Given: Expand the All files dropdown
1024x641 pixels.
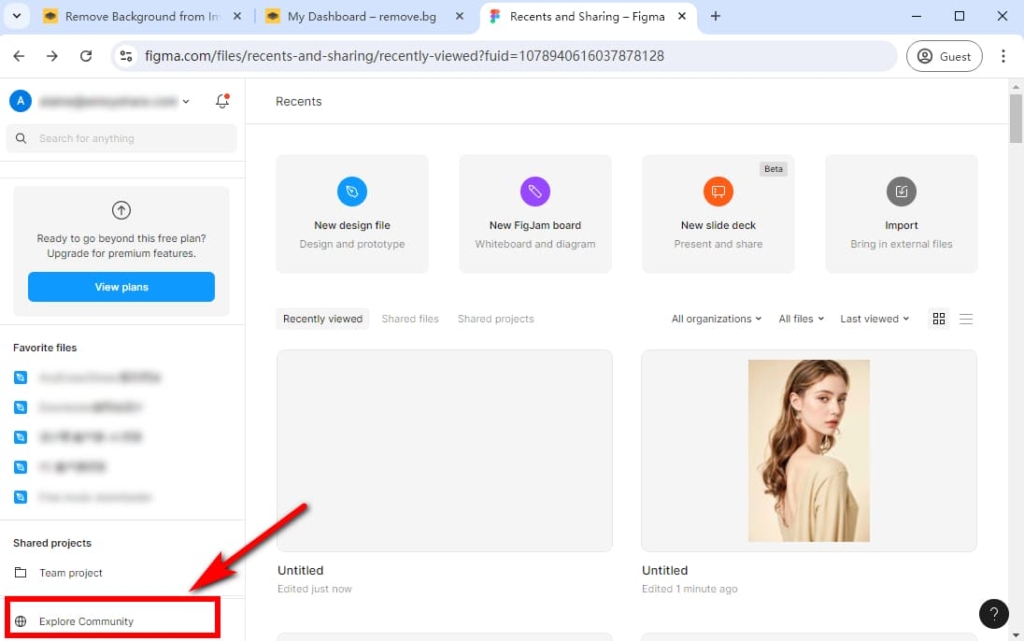Looking at the screenshot, I should (800, 318).
